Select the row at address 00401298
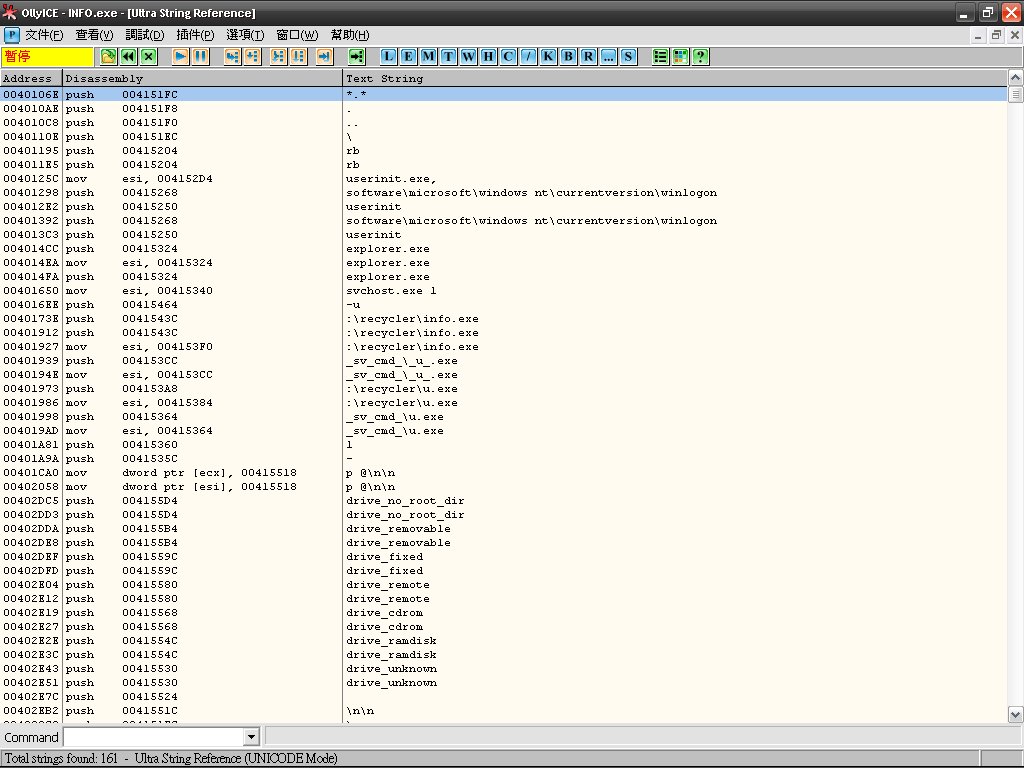The width and height of the screenshot is (1024, 768). click(x=504, y=193)
